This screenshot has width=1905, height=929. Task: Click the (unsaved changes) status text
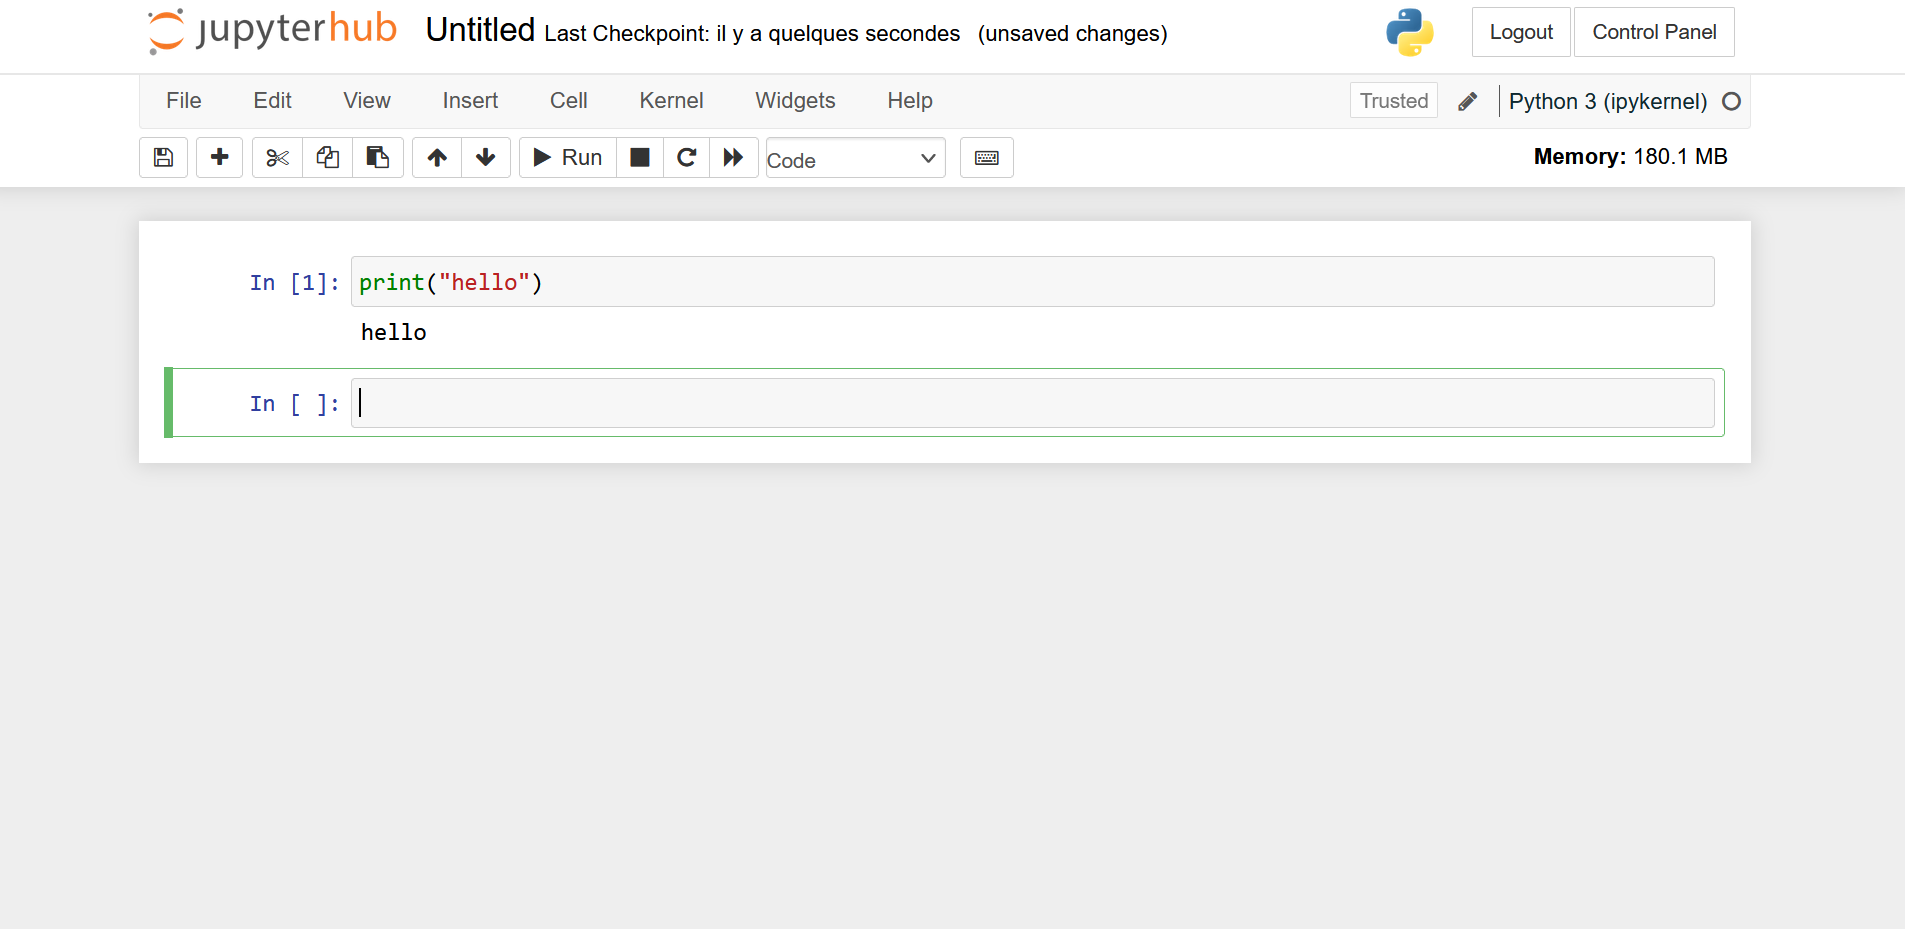(x=1073, y=34)
